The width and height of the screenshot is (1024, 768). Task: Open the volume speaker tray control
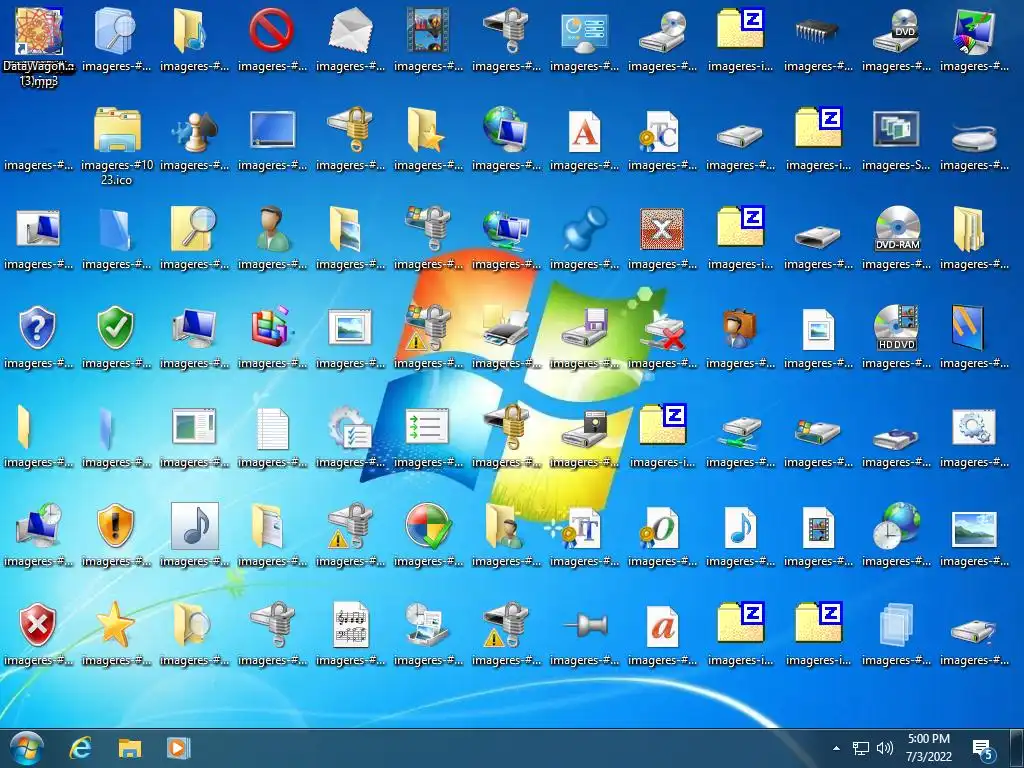884,748
